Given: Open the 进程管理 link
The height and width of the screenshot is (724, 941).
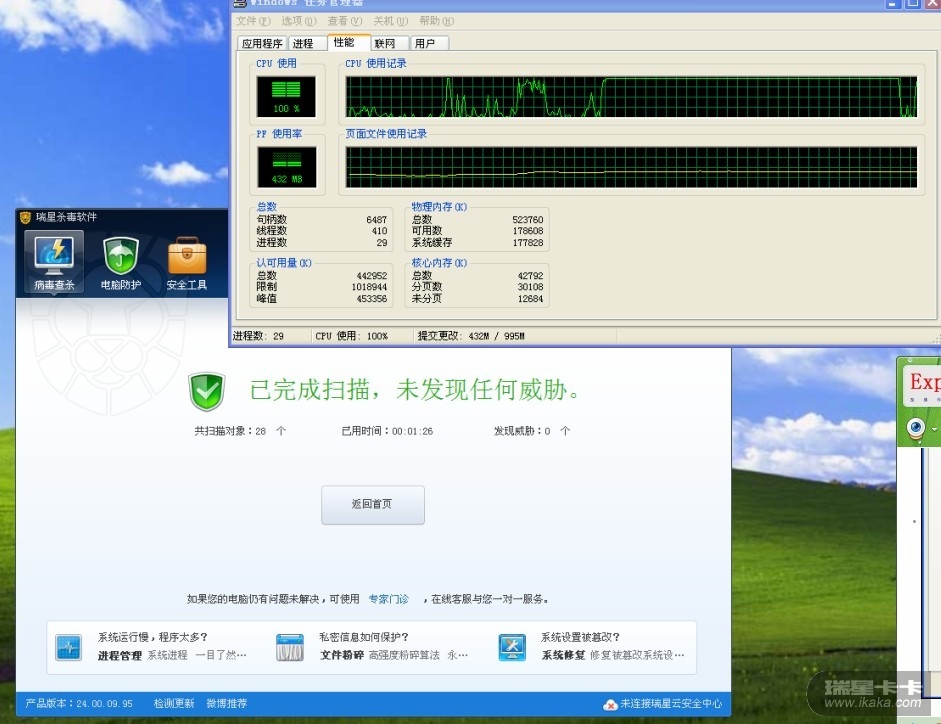Looking at the screenshot, I should pyautogui.click(x=120, y=656).
